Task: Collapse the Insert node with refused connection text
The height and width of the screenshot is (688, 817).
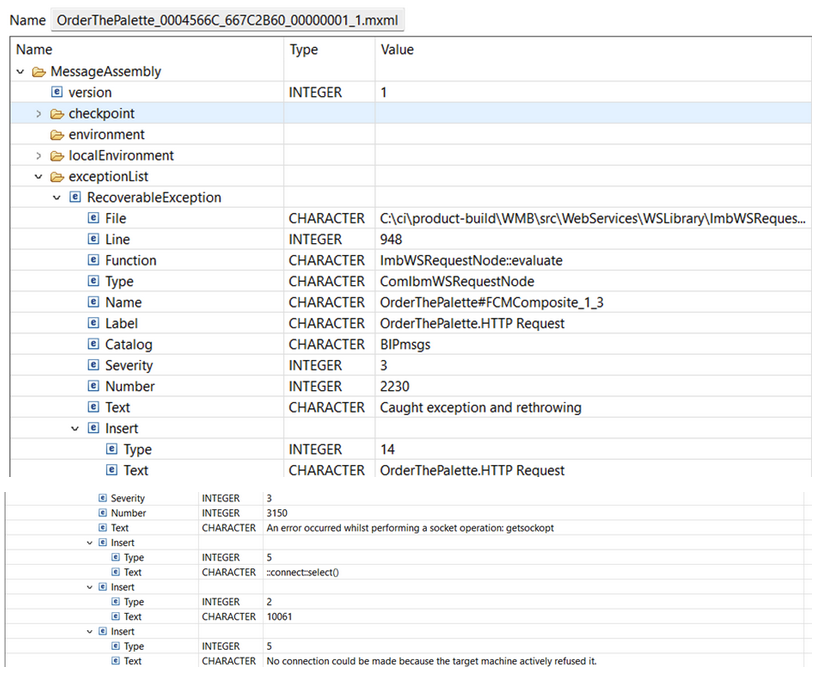Action: pyautogui.click(x=90, y=631)
